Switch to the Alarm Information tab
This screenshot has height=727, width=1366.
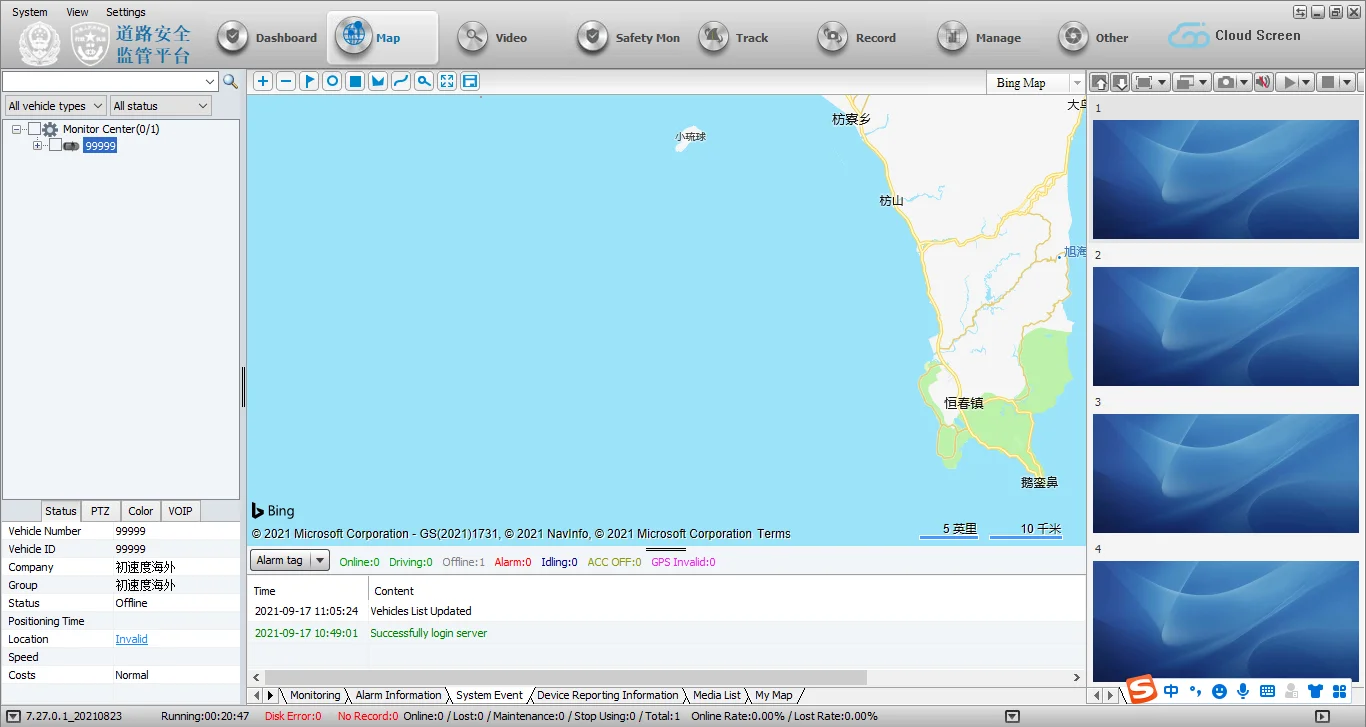(x=398, y=695)
